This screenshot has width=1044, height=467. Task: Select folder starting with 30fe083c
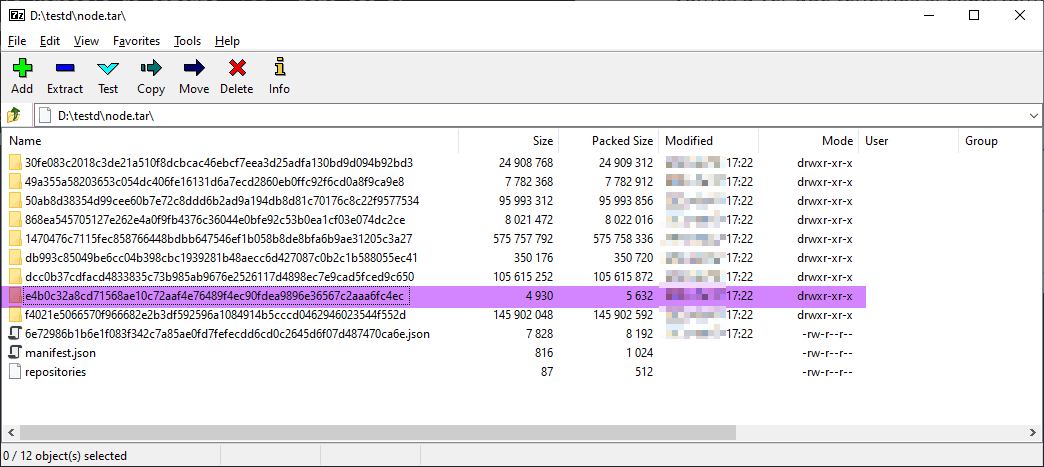(x=218, y=163)
